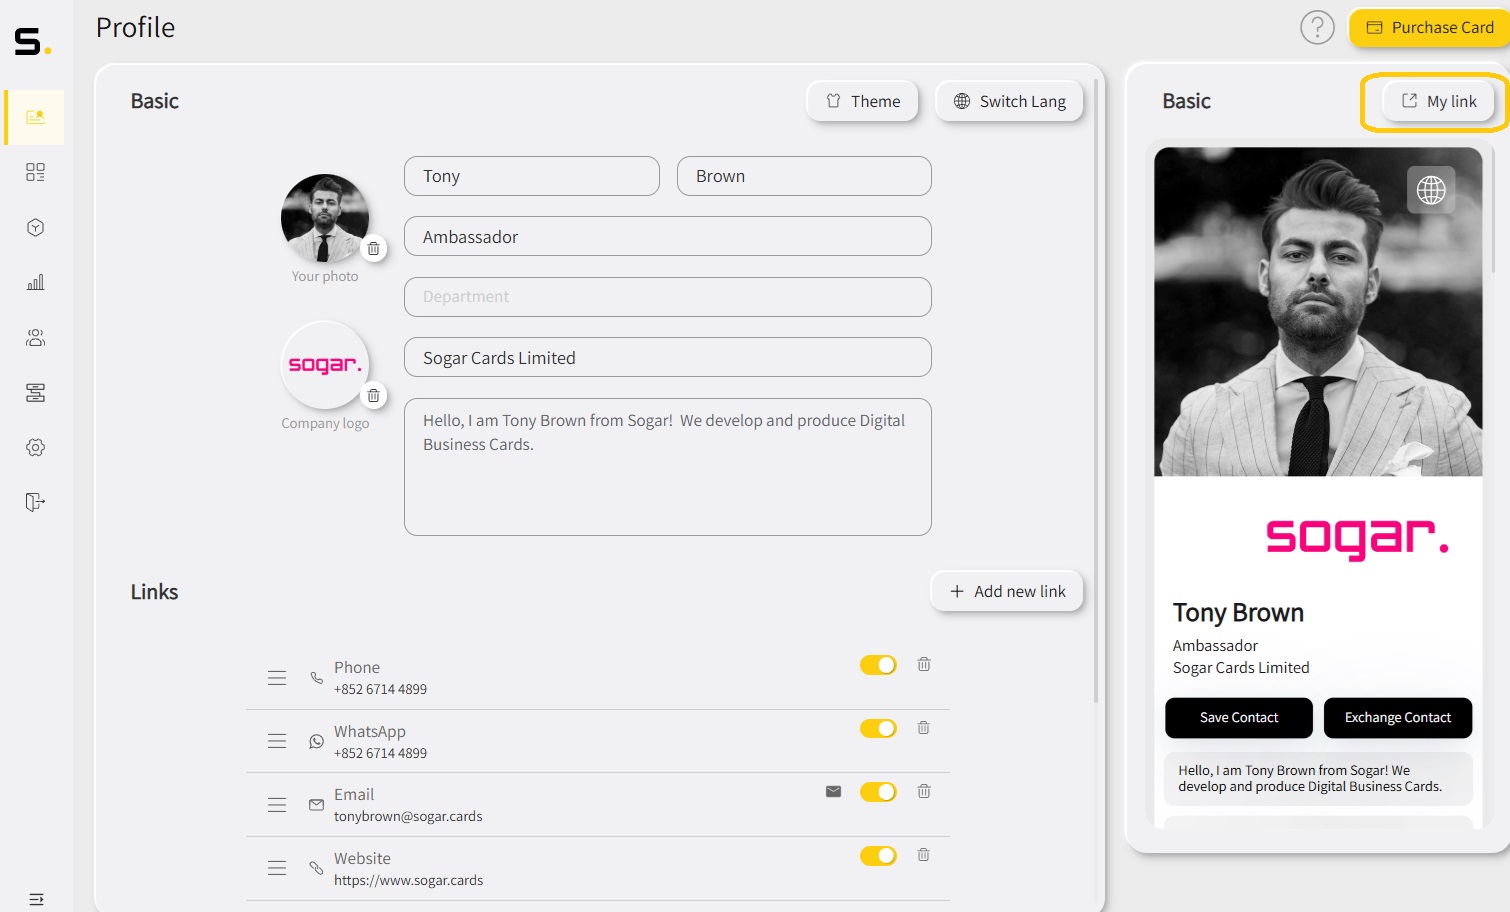Open the Switch Lang language selector
This screenshot has height=912, width=1510.
tap(1009, 101)
